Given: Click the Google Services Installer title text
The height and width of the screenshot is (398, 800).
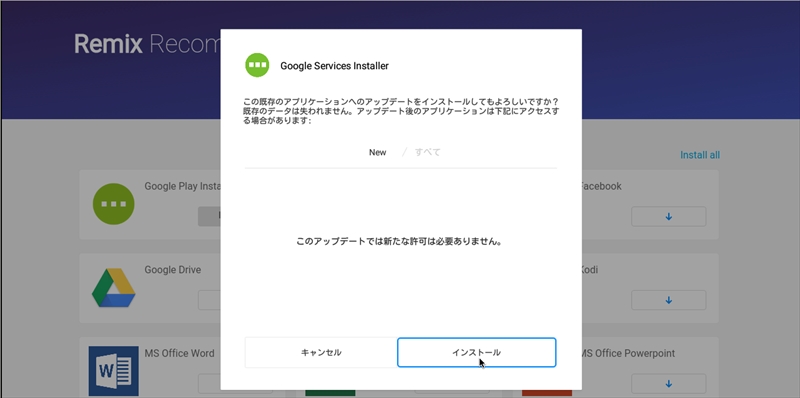Looking at the screenshot, I should (x=334, y=66).
